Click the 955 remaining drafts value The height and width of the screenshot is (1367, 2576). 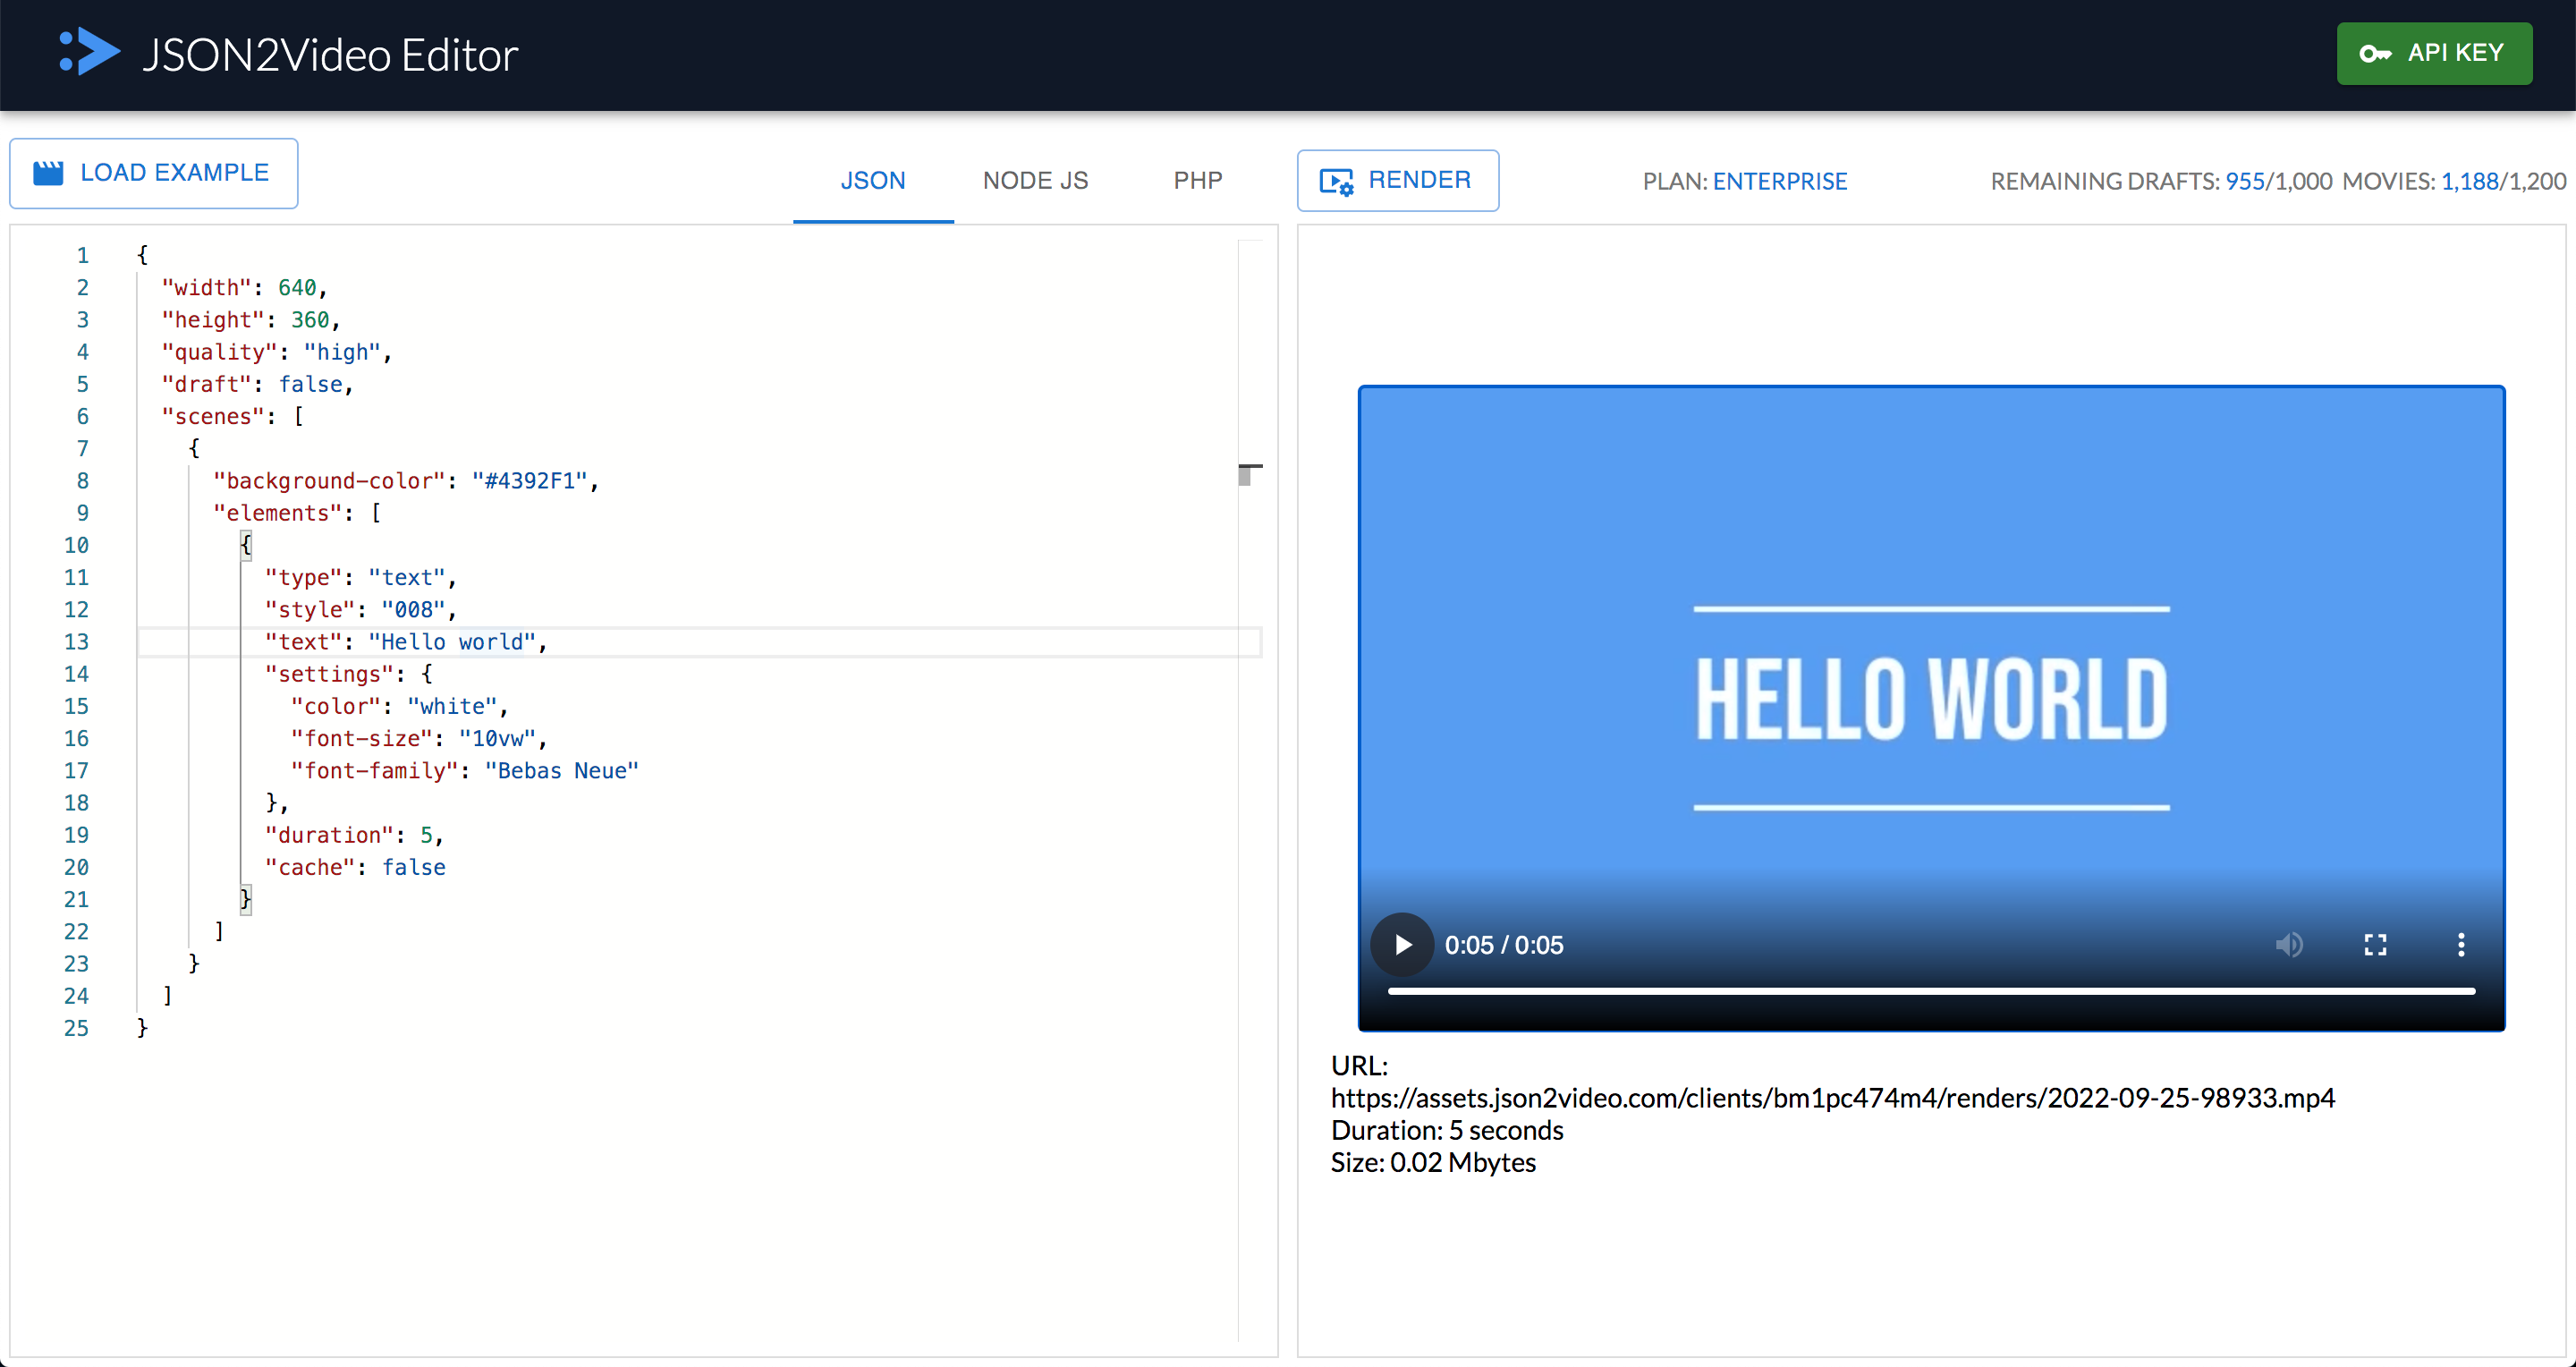click(2245, 181)
